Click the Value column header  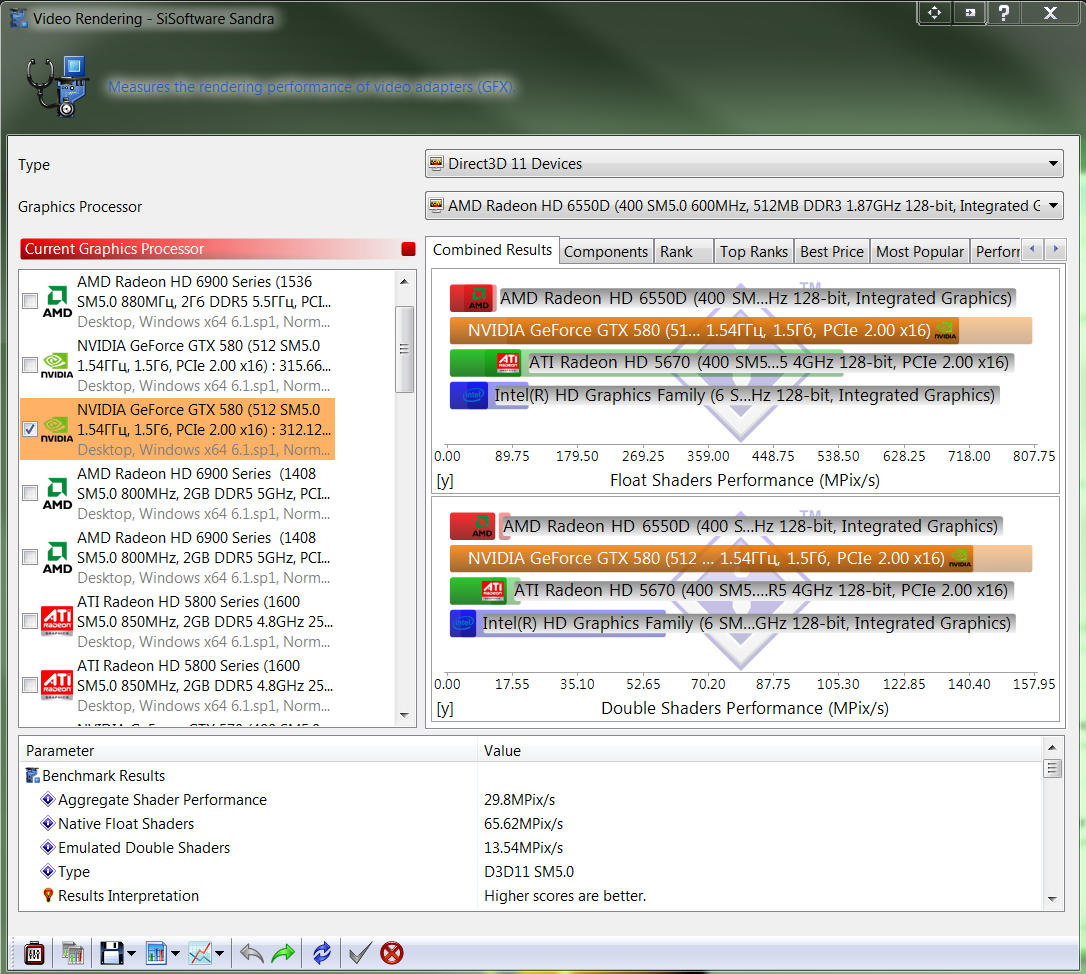(760, 750)
